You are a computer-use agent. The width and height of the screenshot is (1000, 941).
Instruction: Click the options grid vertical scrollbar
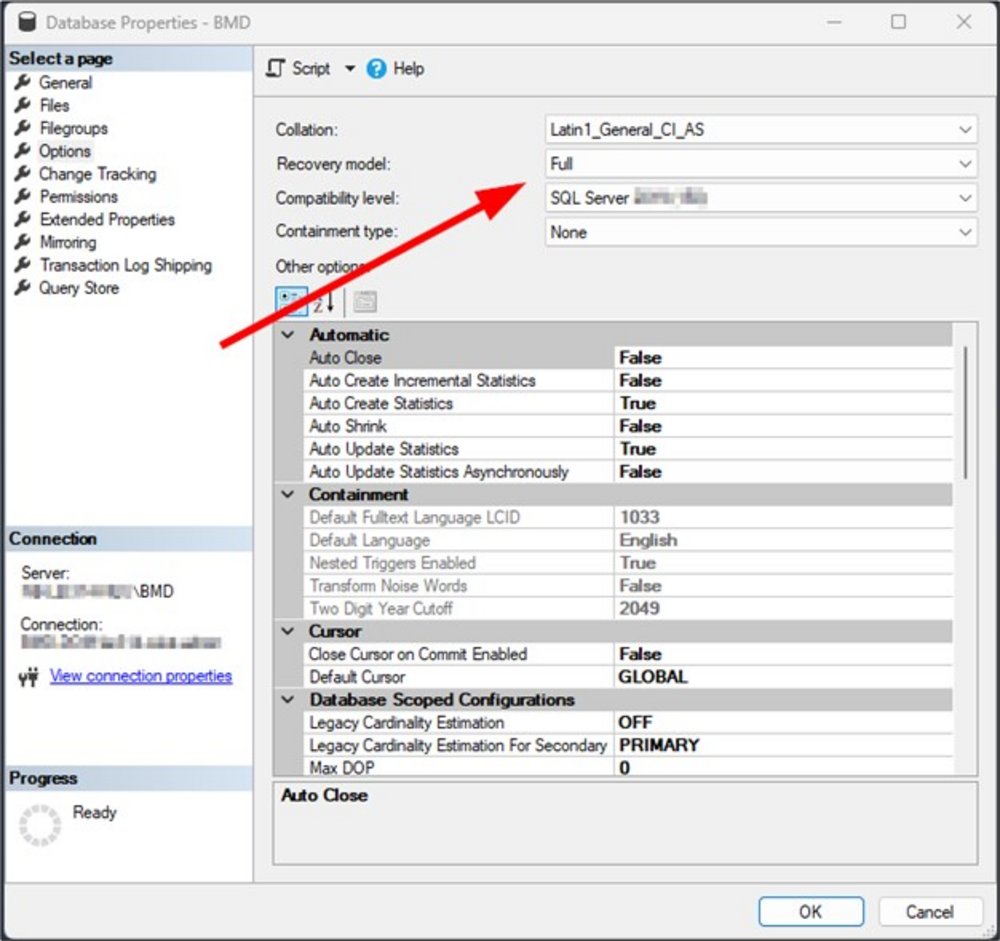click(x=965, y=412)
